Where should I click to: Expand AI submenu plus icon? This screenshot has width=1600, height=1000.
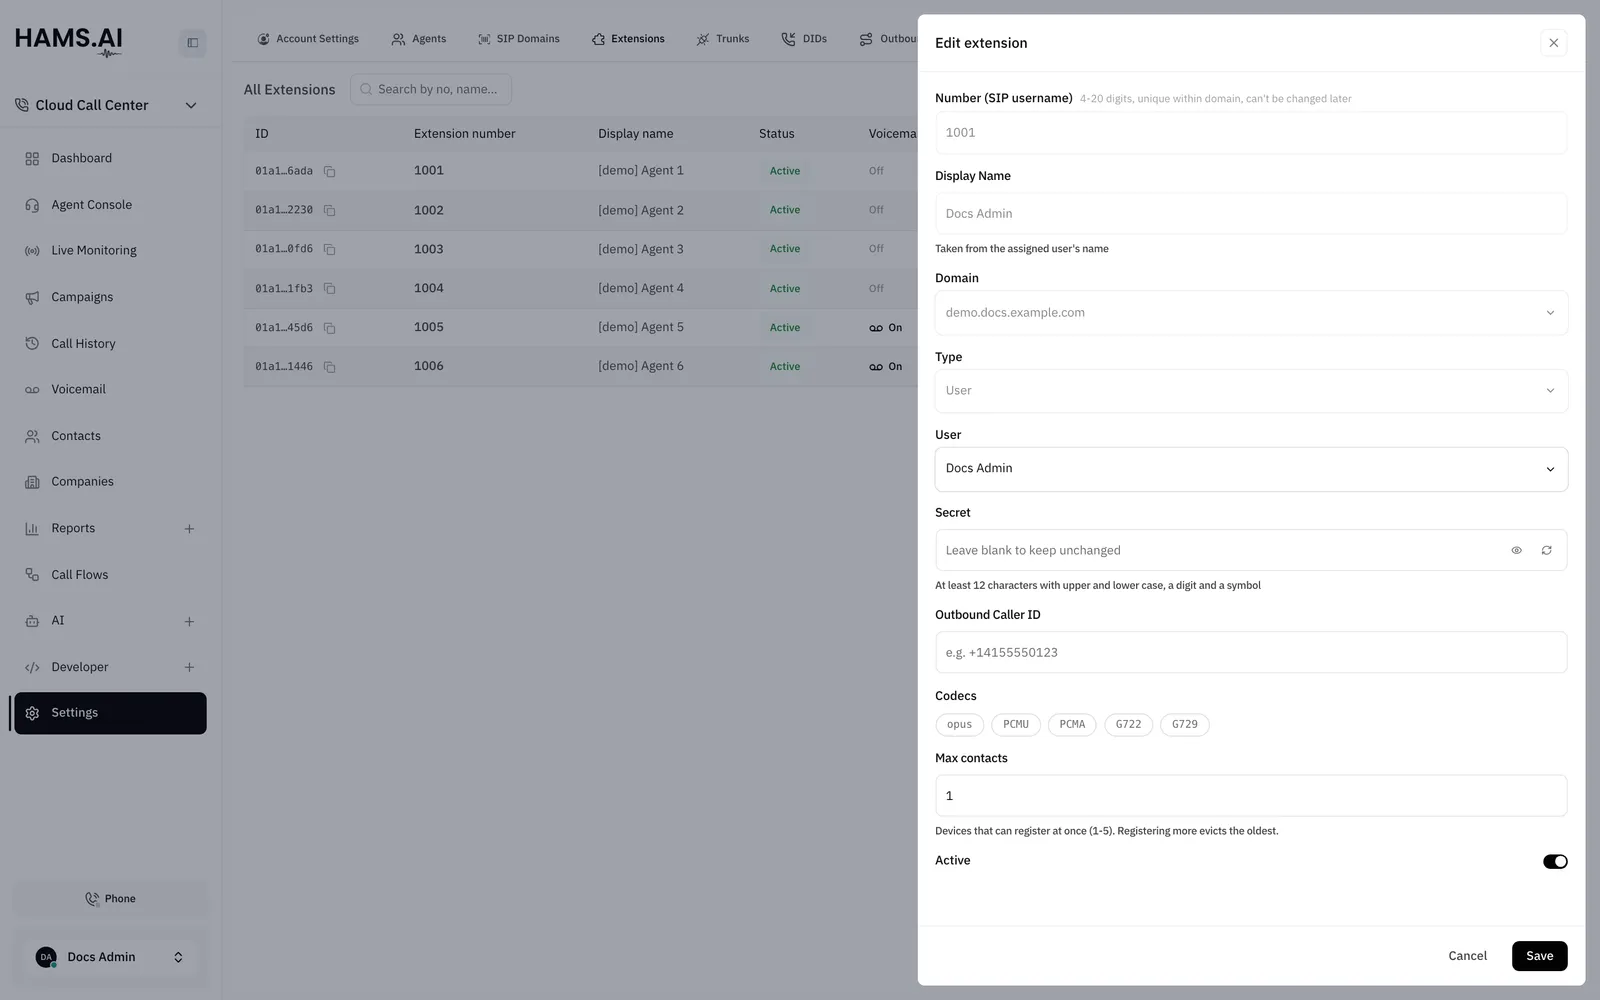189,621
